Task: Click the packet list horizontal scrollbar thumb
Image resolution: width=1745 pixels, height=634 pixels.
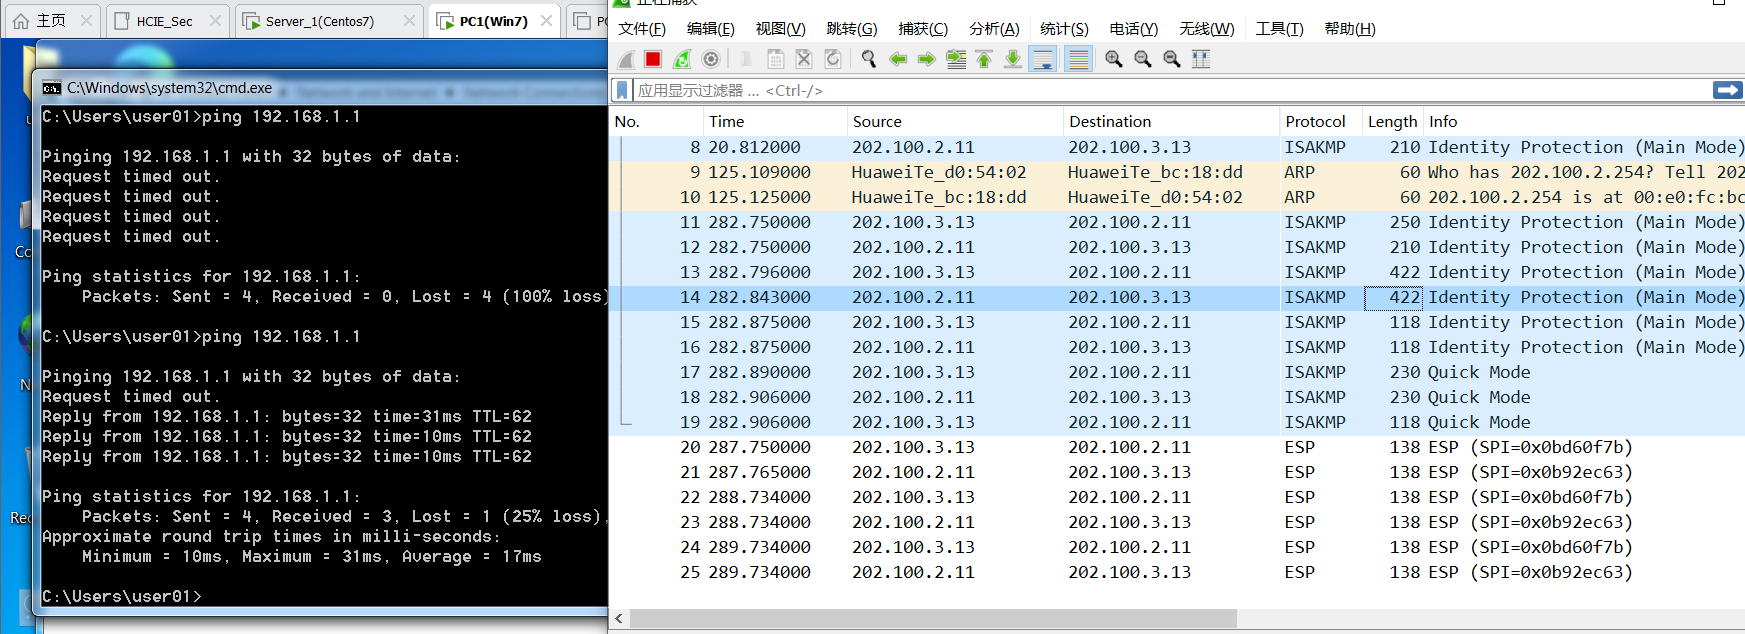Action: pos(933,619)
